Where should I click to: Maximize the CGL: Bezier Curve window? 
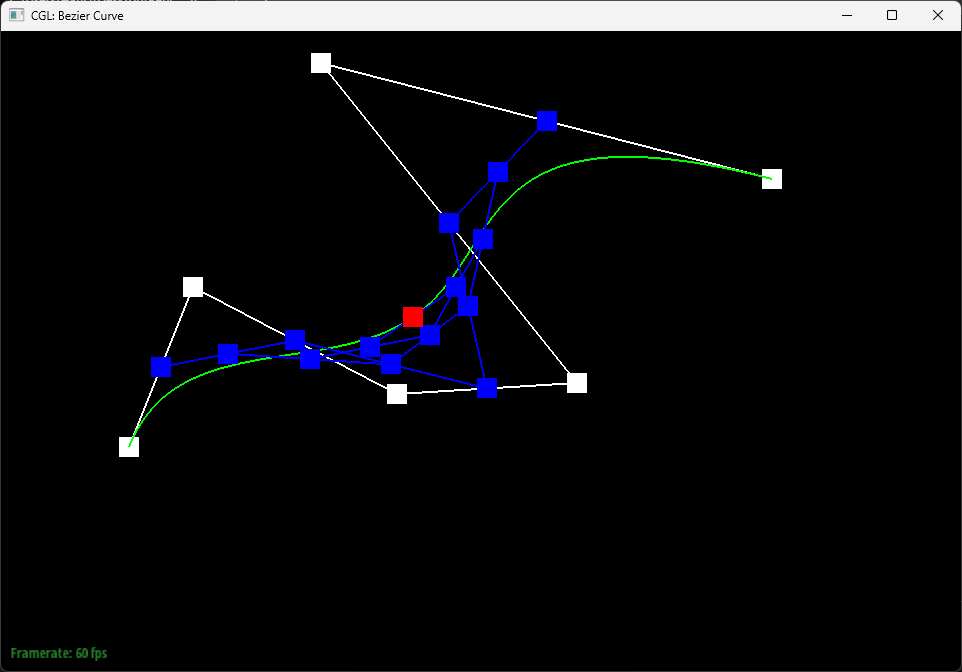point(892,15)
